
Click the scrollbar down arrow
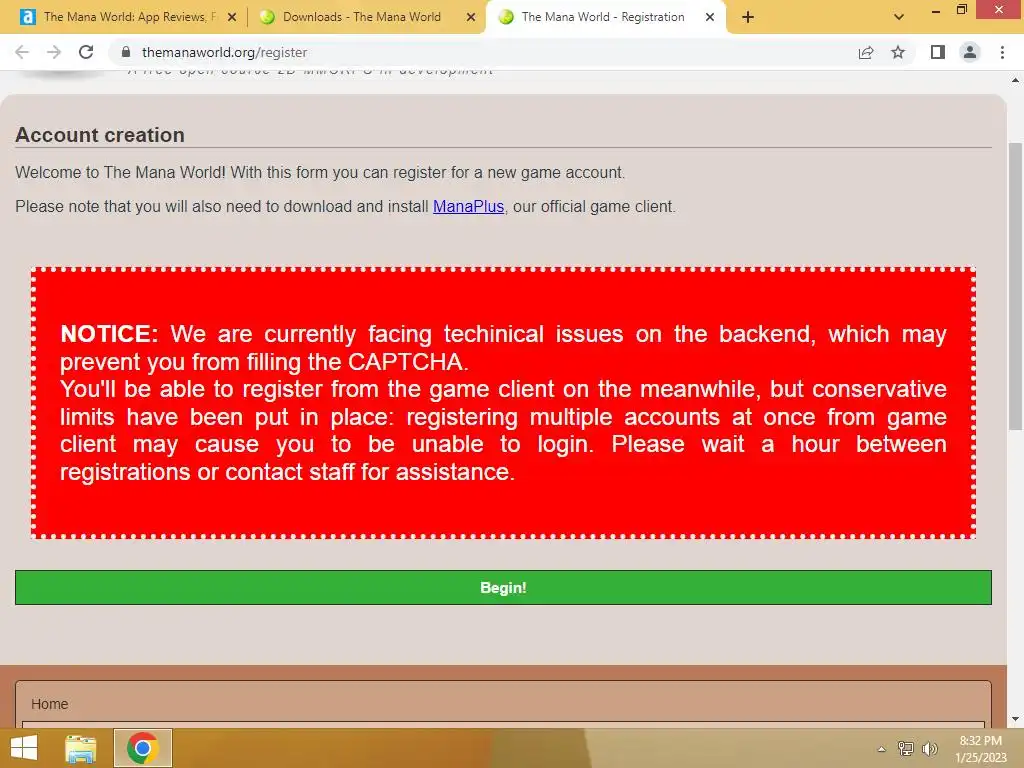(1015, 720)
